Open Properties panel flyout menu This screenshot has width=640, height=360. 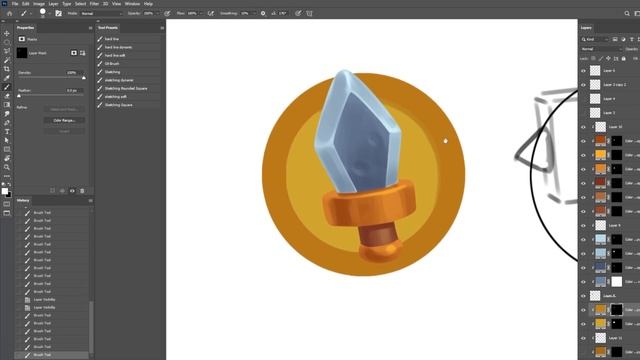click(90, 28)
